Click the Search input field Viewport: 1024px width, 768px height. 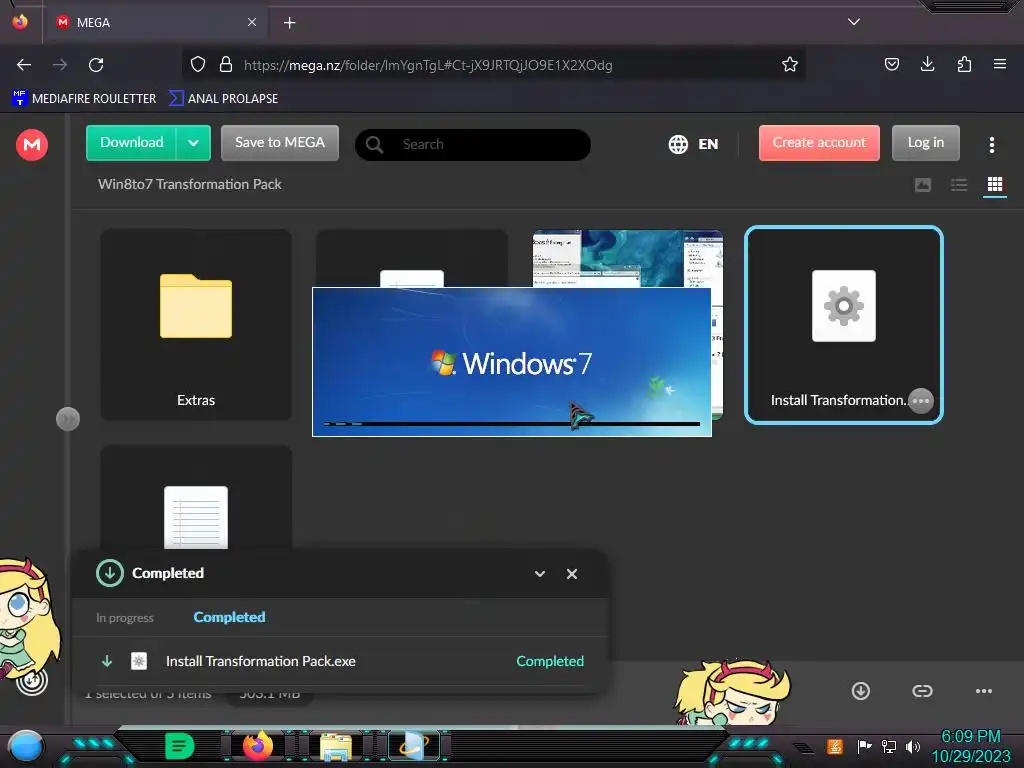point(473,144)
